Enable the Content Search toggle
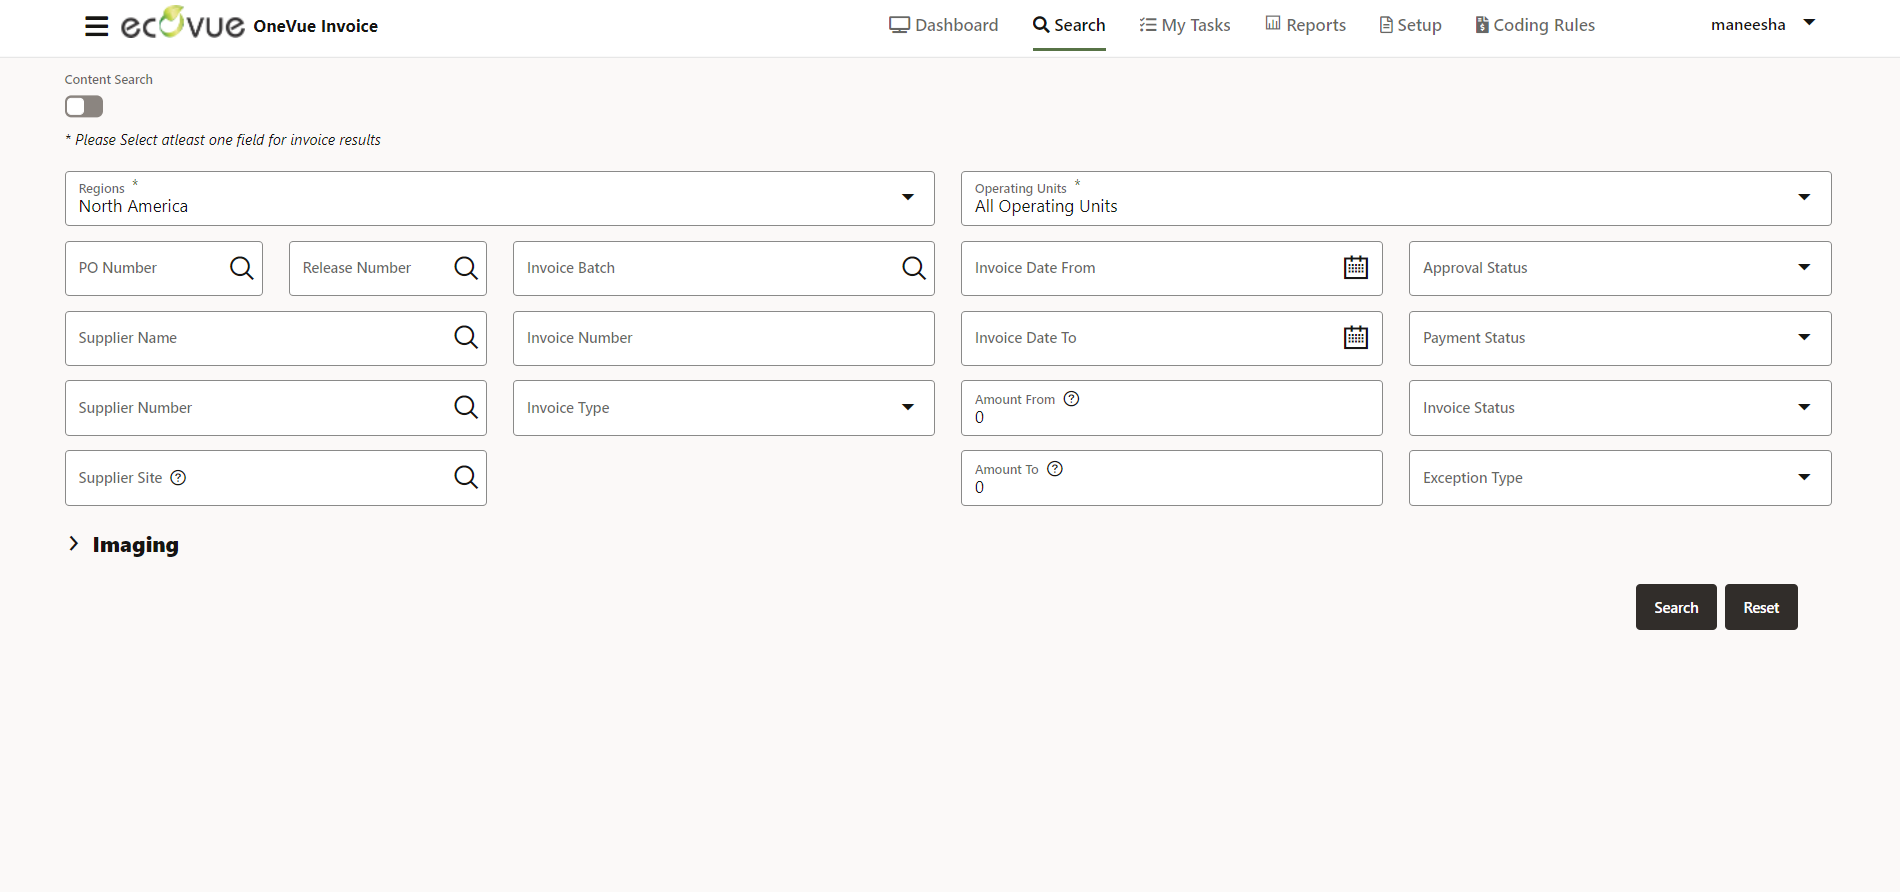Image resolution: width=1900 pixels, height=892 pixels. click(84, 106)
